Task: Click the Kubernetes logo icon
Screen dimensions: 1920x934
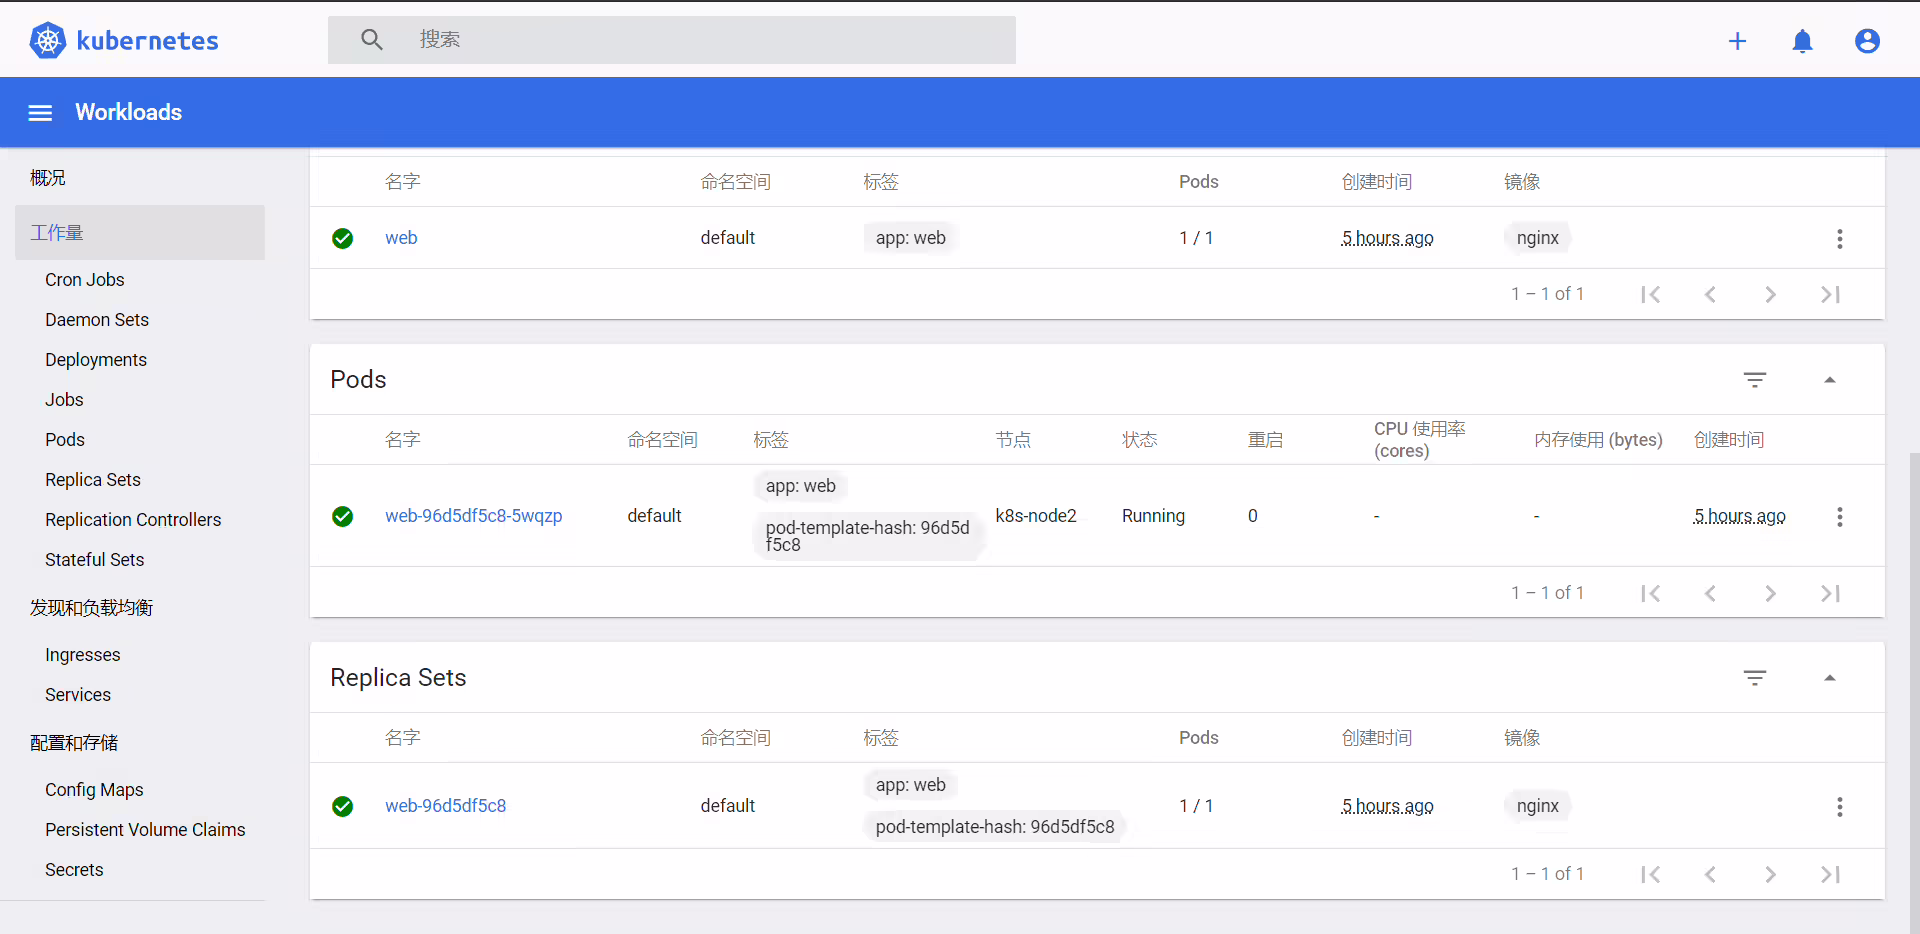Action: coord(47,40)
